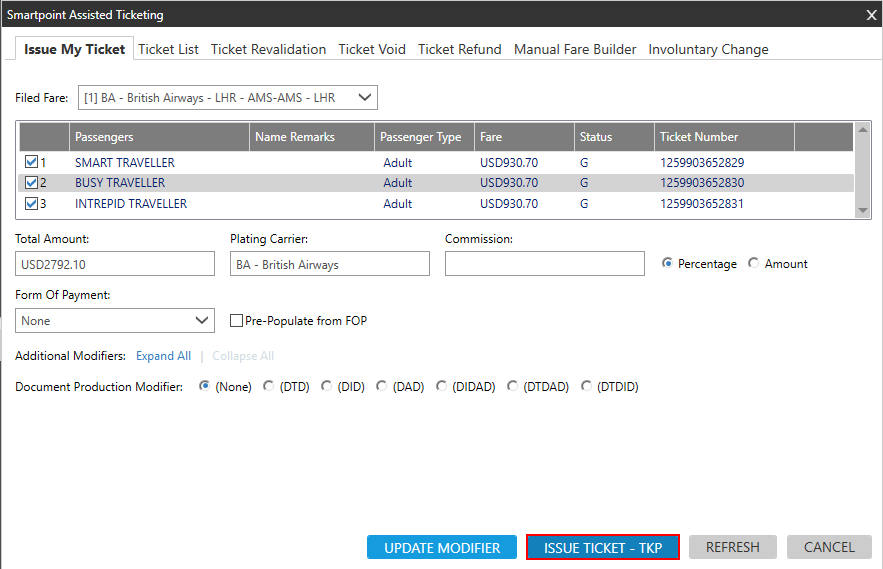Enable Pre-Populate from FOP checkbox
This screenshot has width=883, height=569.
pyautogui.click(x=237, y=321)
